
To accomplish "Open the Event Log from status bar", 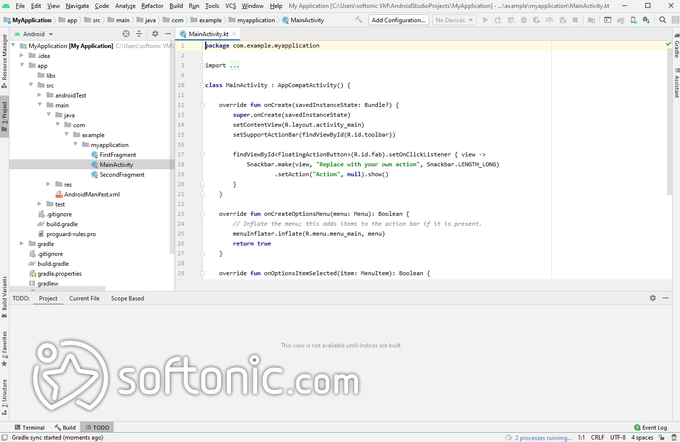I will click(x=650, y=427).
